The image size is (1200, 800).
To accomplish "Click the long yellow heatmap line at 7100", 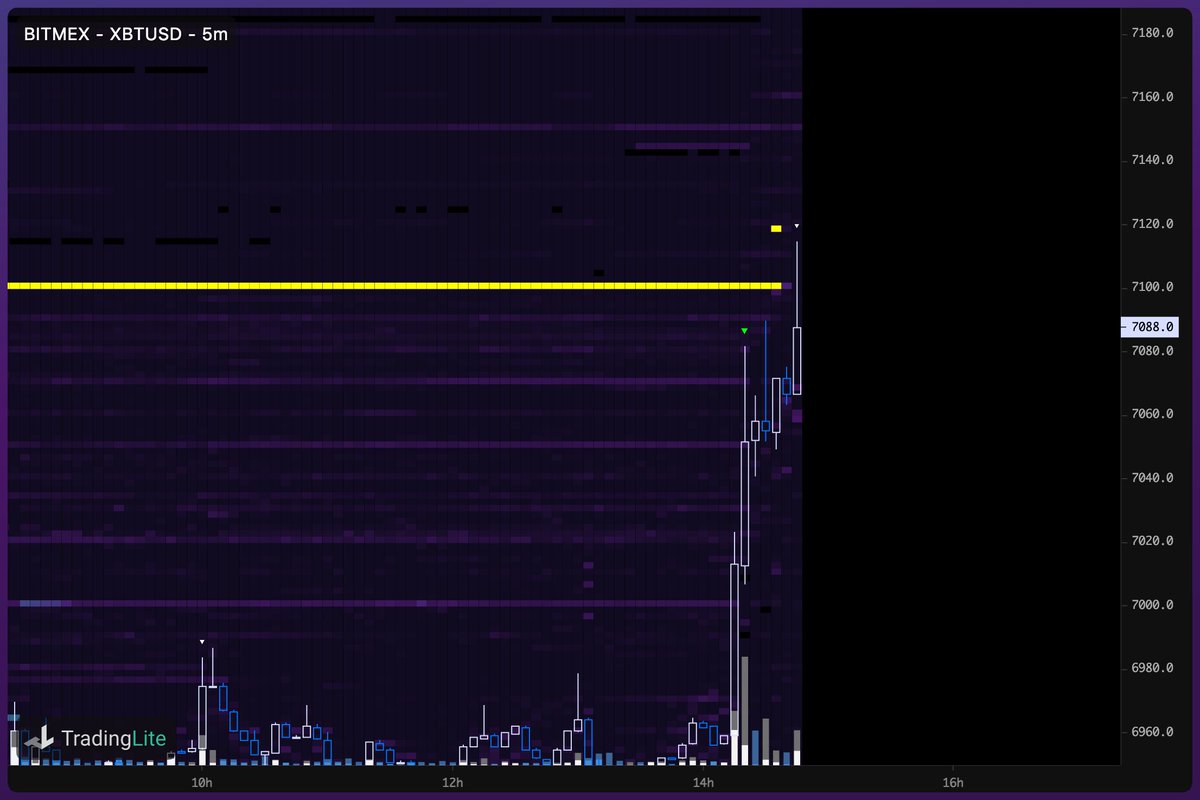I will tap(394, 286).
